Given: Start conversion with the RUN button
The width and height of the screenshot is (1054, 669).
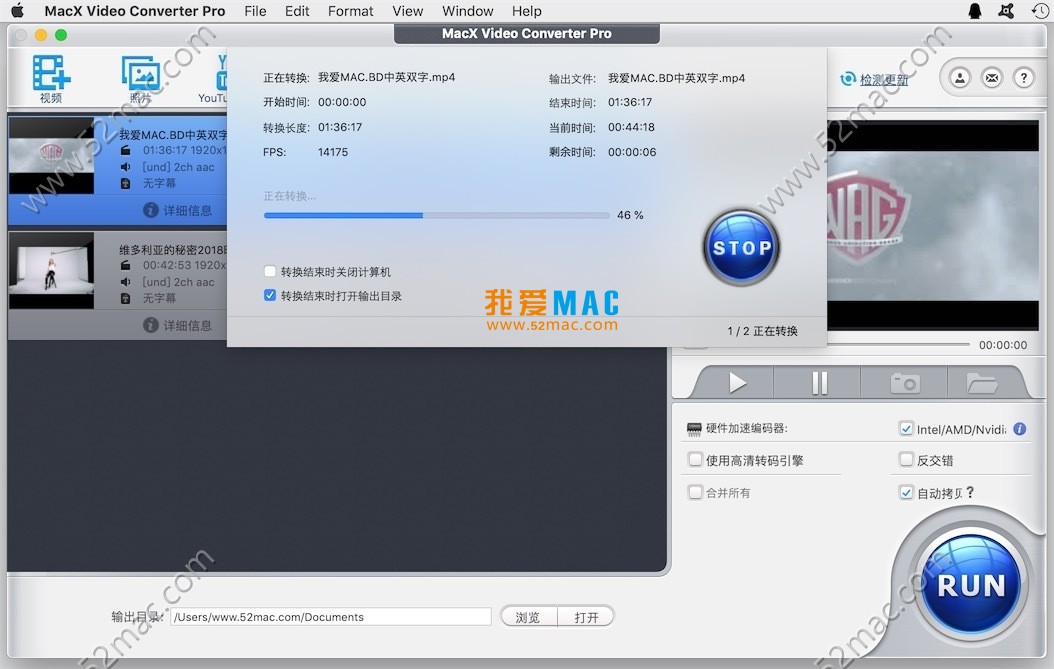Looking at the screenshot, I should pyautogui.click(x=971, y=584).
